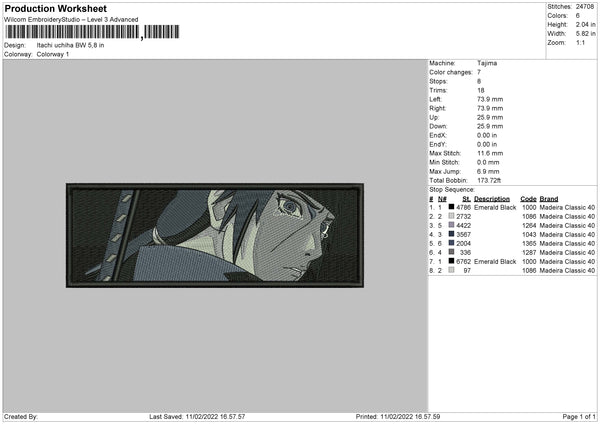Click the Right value 73.9 mm
This screenshot has height=424, width=600.
click(x=490, y=108)
